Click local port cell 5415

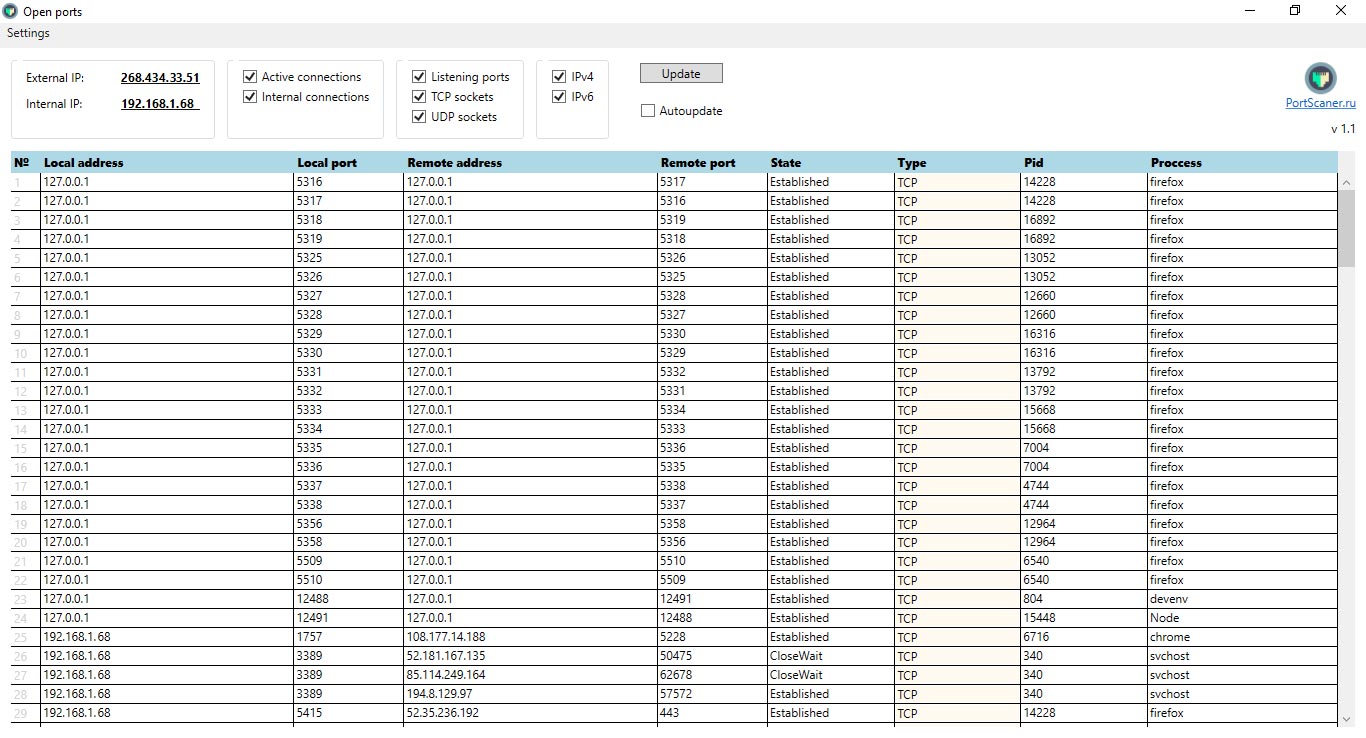(348, 713)
